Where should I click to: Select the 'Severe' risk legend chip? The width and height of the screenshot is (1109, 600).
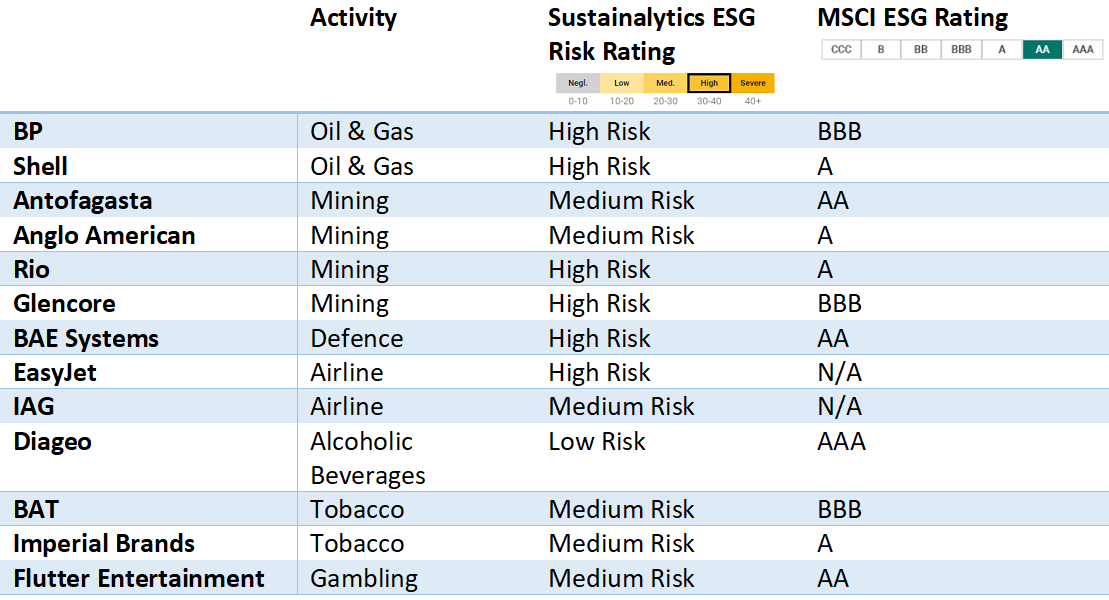pyautogui.click(x=752, y=83)
